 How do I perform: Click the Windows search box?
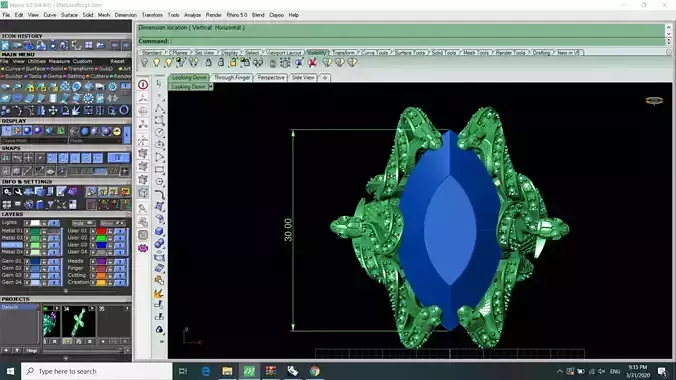pyautogui.click(x=97, y=371)
